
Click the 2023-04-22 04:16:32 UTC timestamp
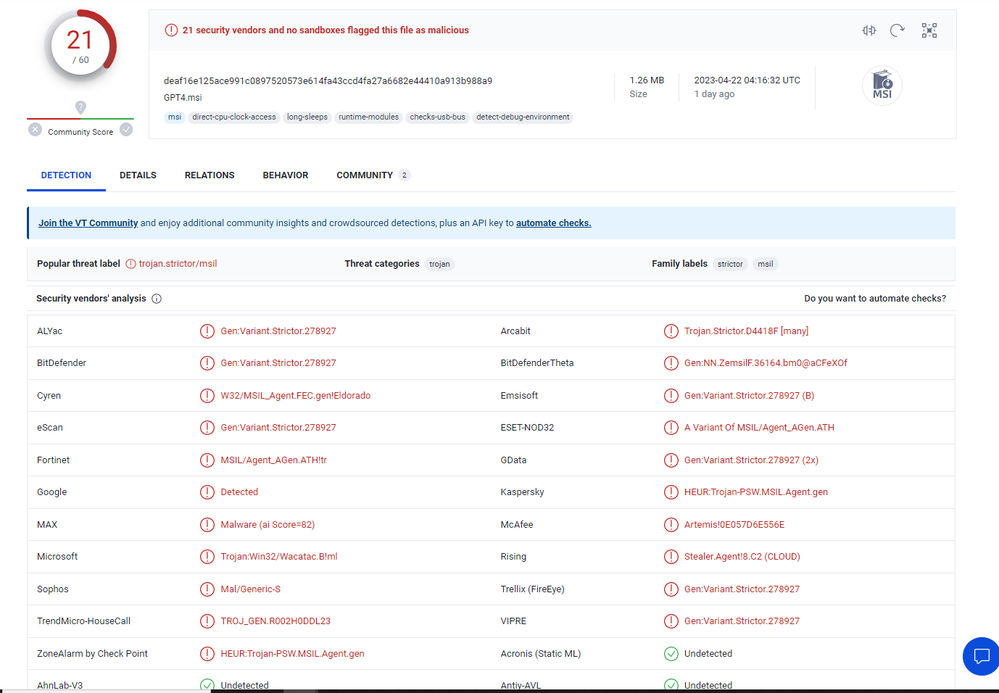click(747, 80)
